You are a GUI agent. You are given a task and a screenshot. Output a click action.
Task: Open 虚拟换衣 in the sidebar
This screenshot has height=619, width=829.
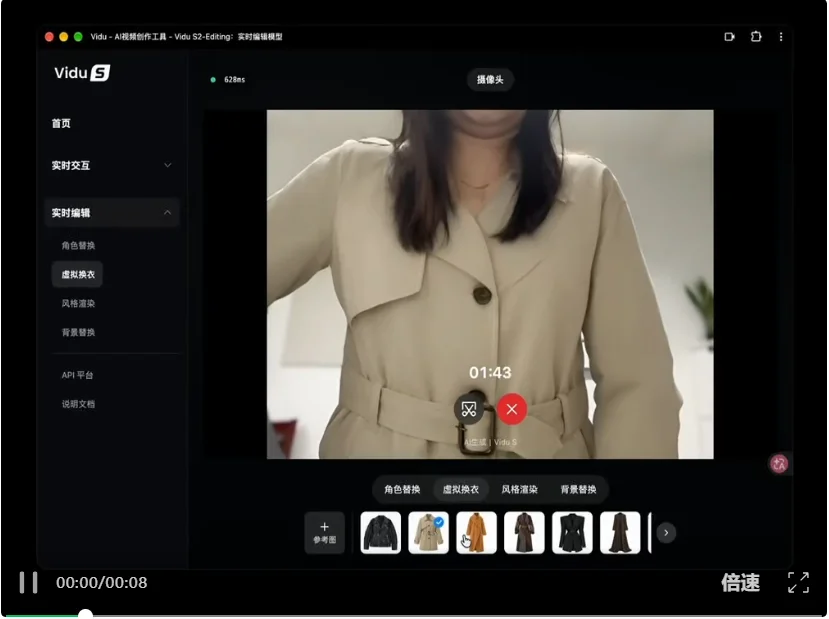click(78, 274)
